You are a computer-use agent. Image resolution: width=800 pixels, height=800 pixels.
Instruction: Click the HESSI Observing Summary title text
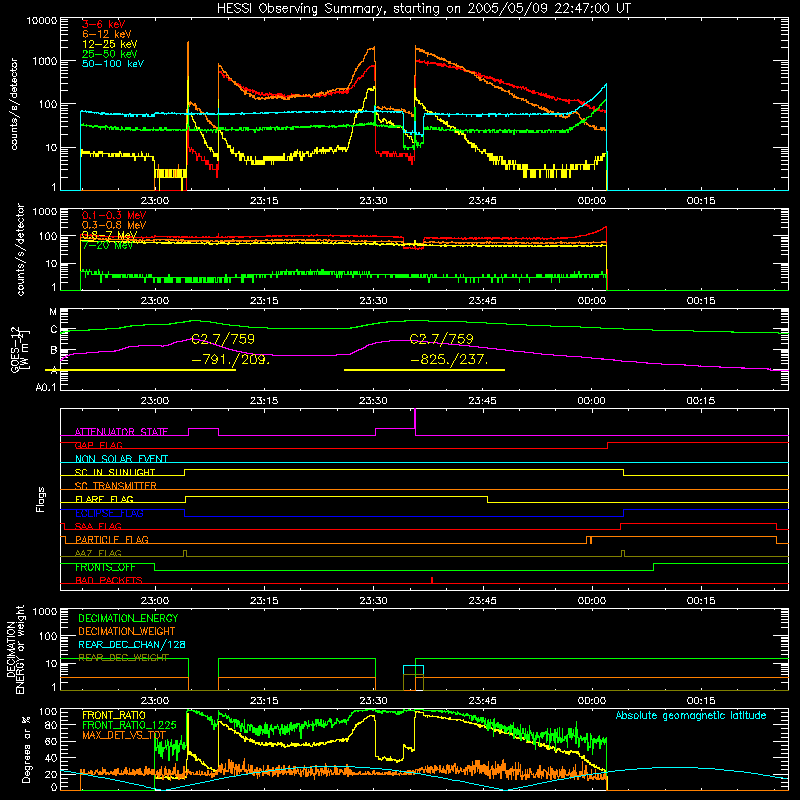pos(423,8)
